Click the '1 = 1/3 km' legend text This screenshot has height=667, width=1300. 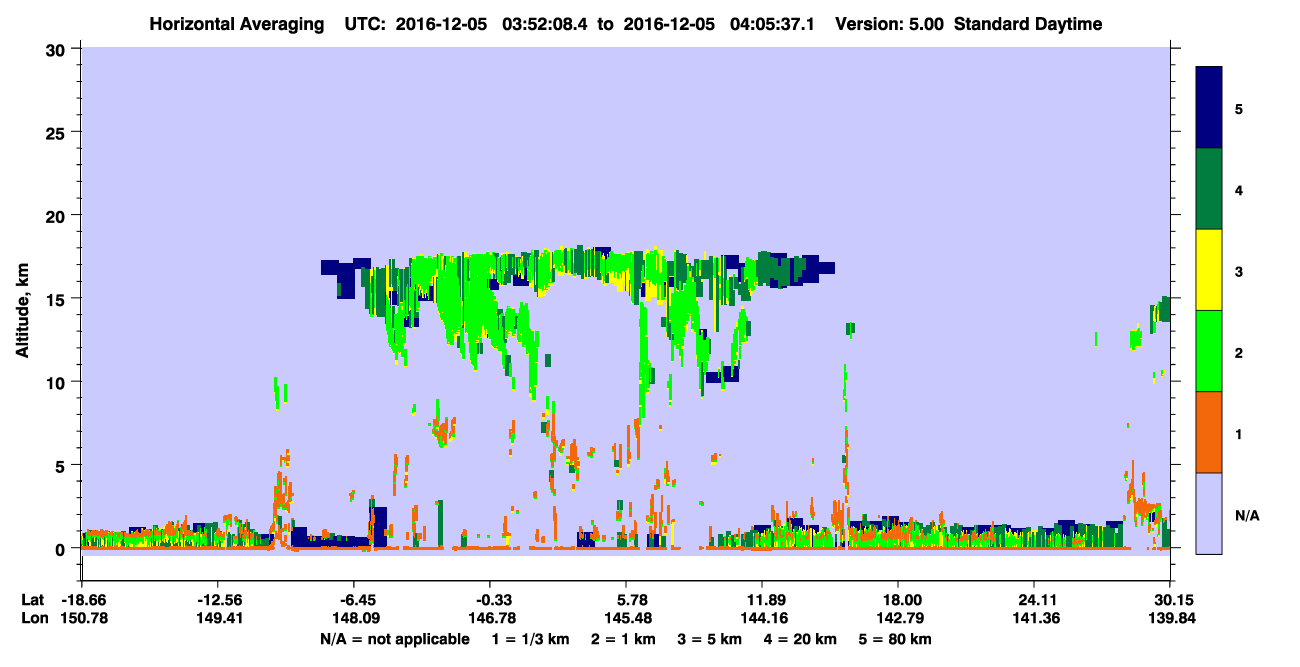pyautogui.click(x=531, y=639)
